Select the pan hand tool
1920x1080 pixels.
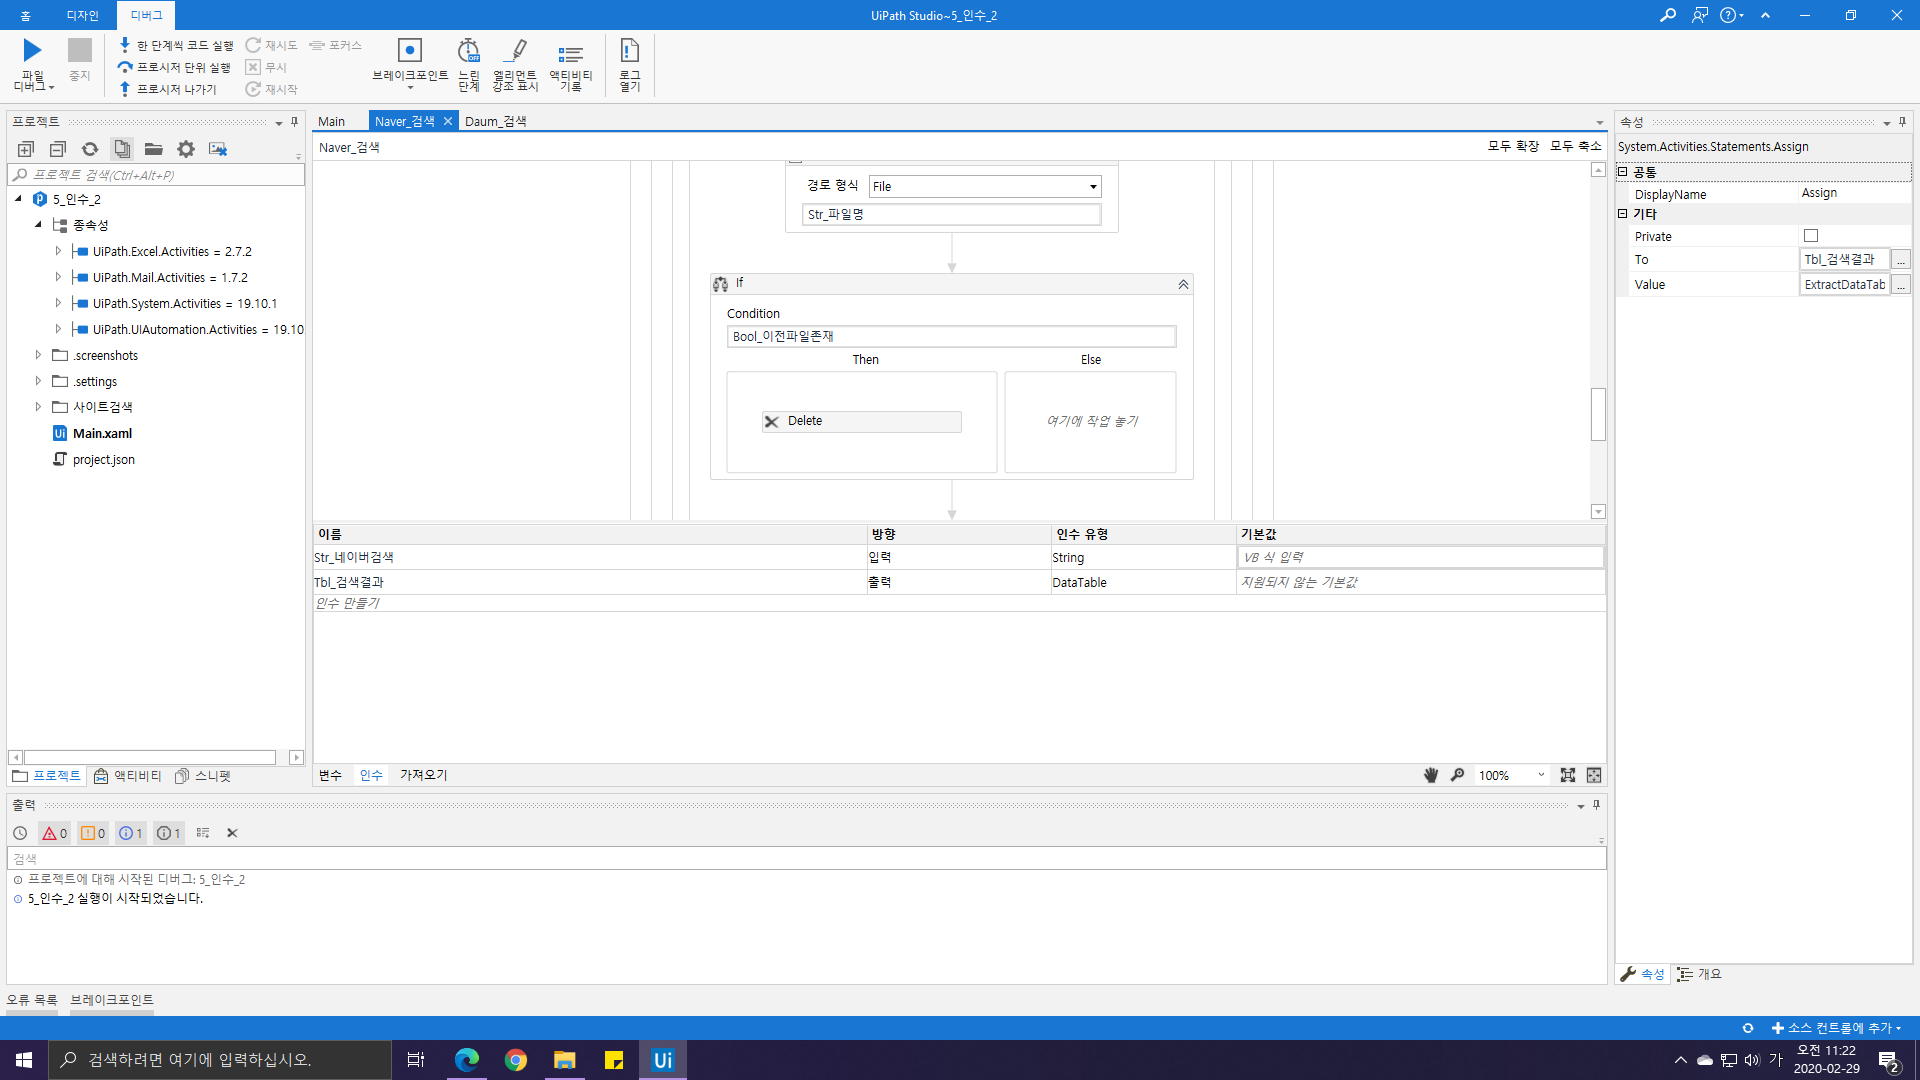coord(1431,775)
